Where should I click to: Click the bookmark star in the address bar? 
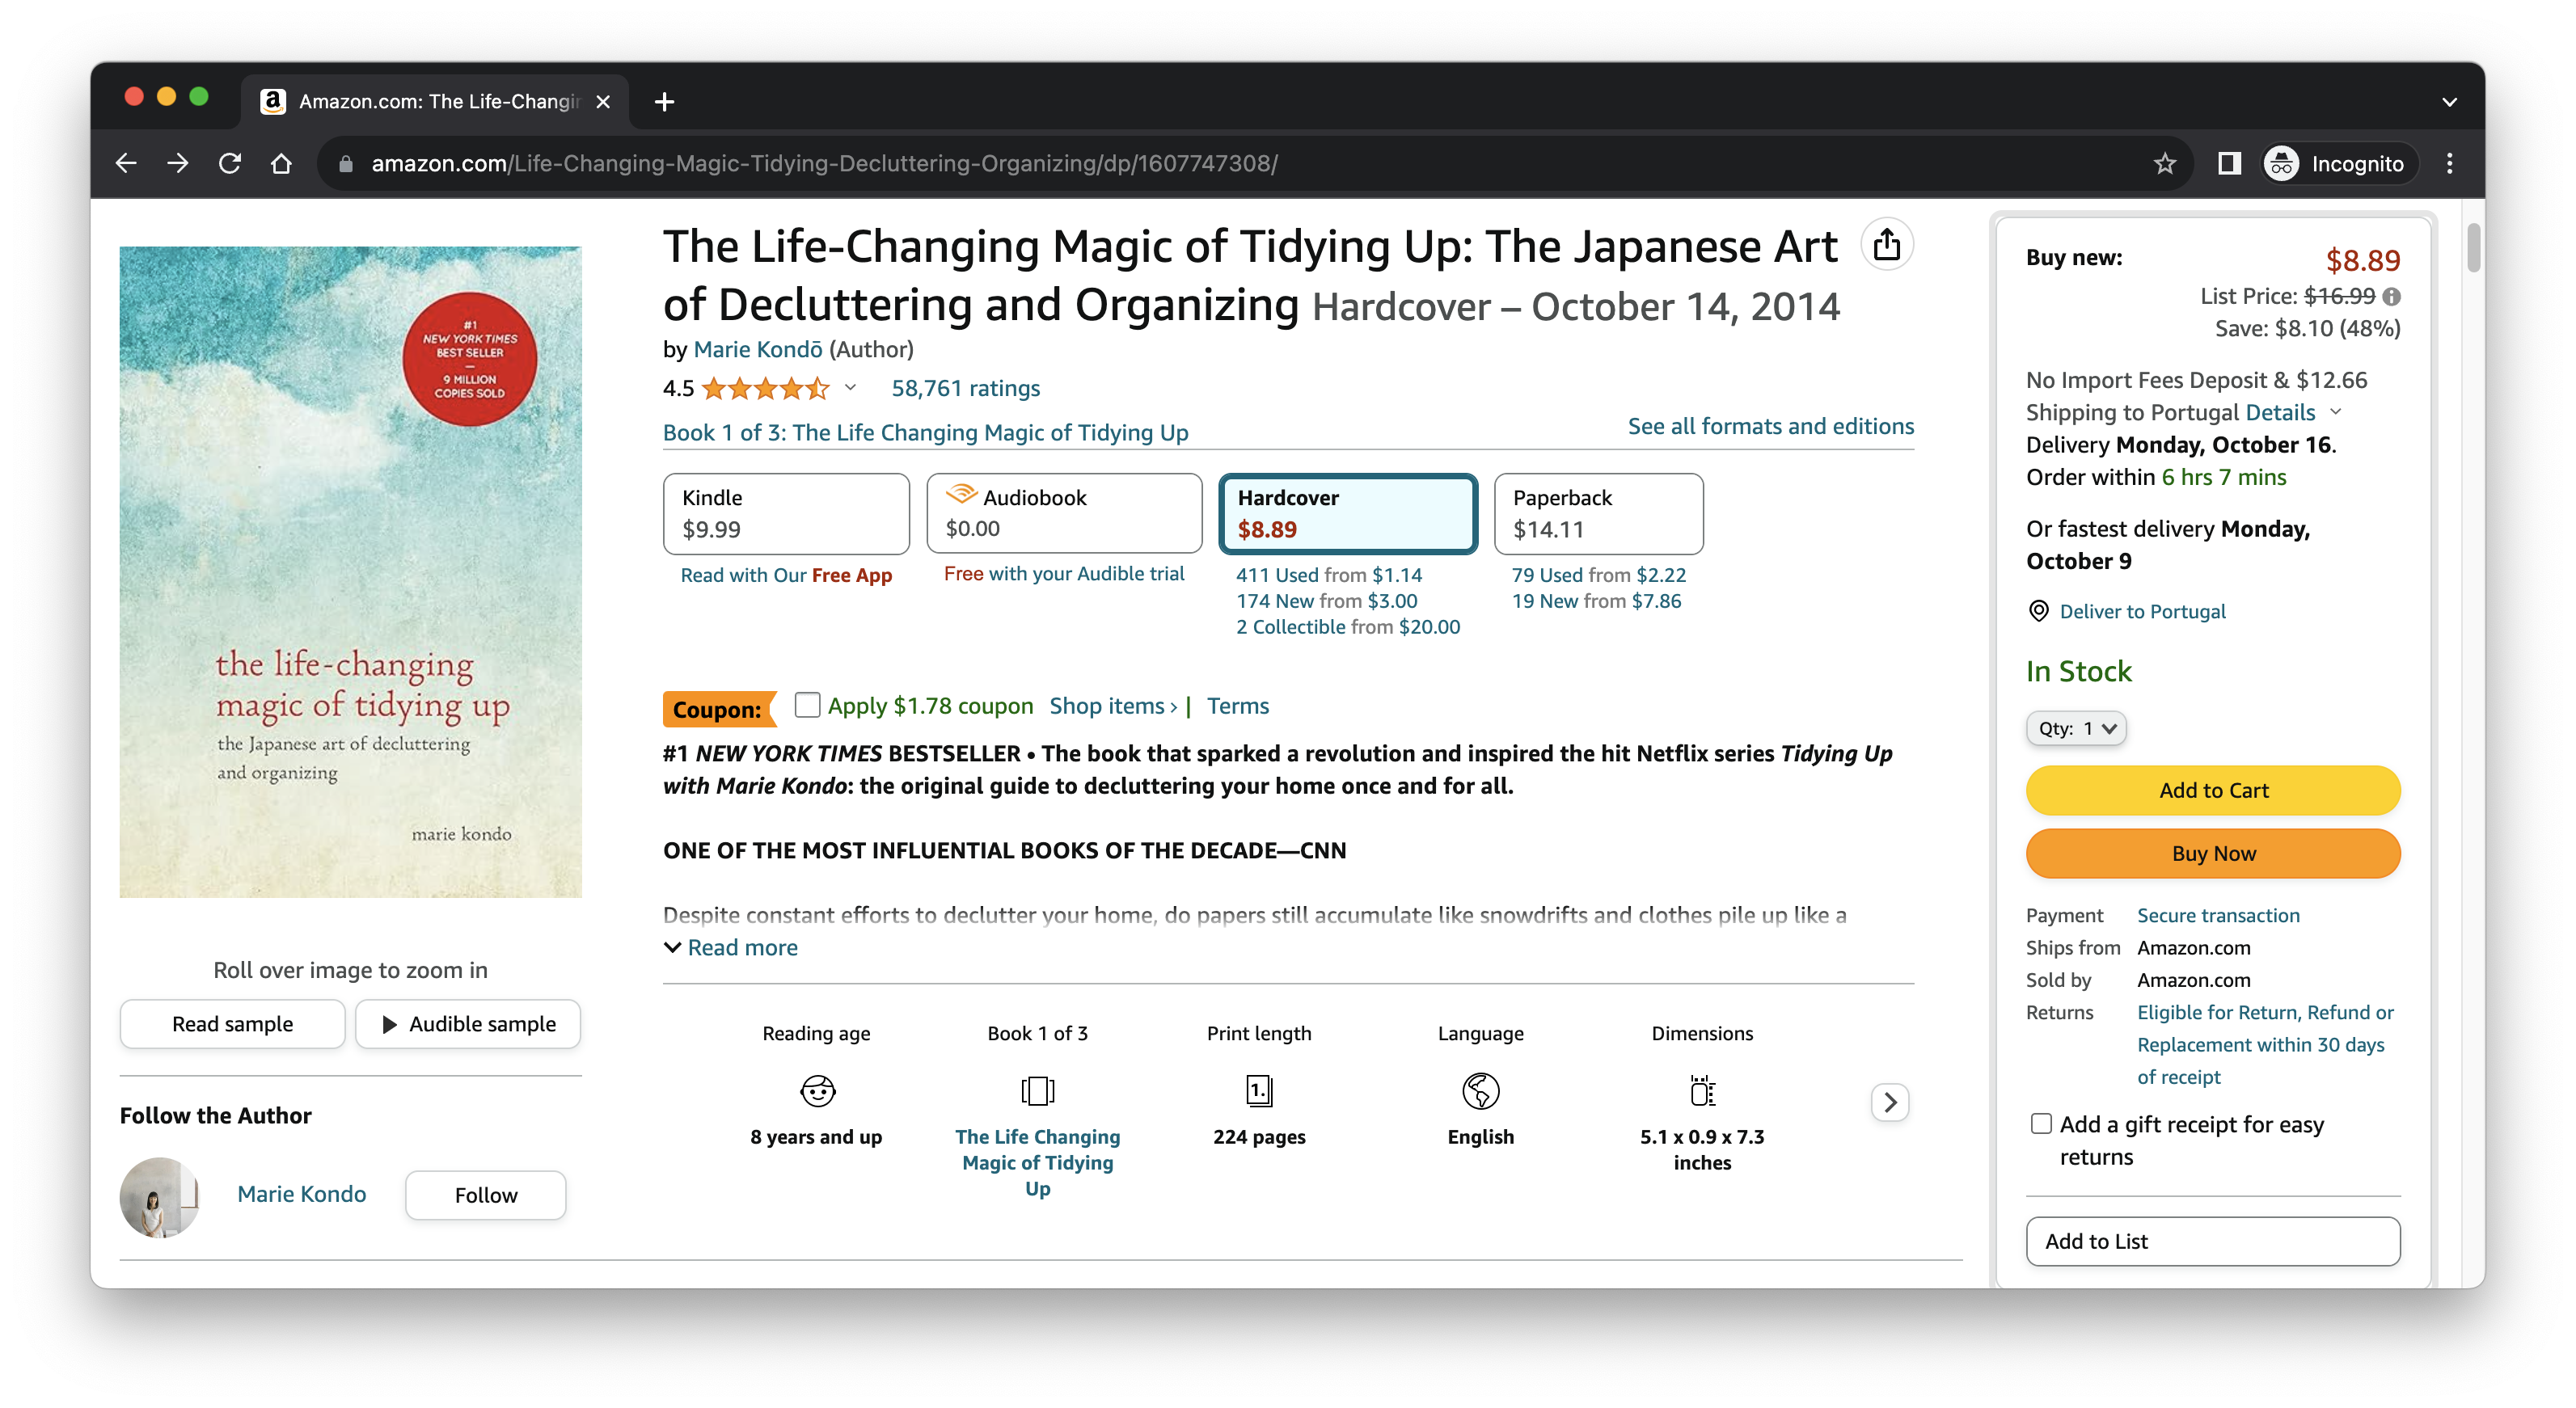(2165, 163)
